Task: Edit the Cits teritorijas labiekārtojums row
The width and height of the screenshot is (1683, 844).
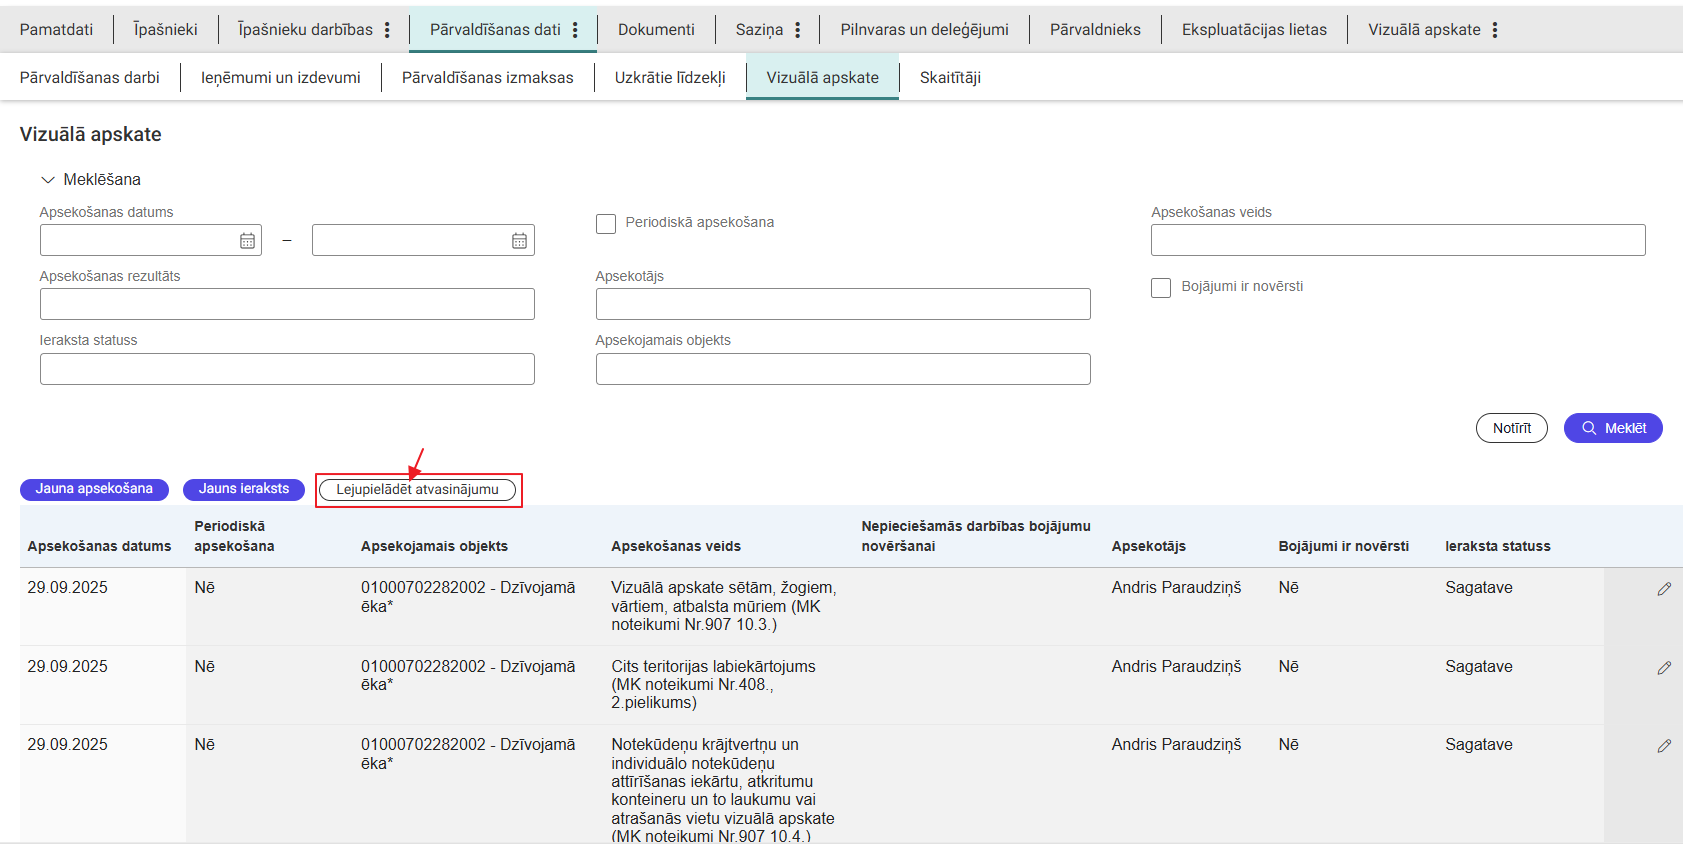Action: 1663,668
